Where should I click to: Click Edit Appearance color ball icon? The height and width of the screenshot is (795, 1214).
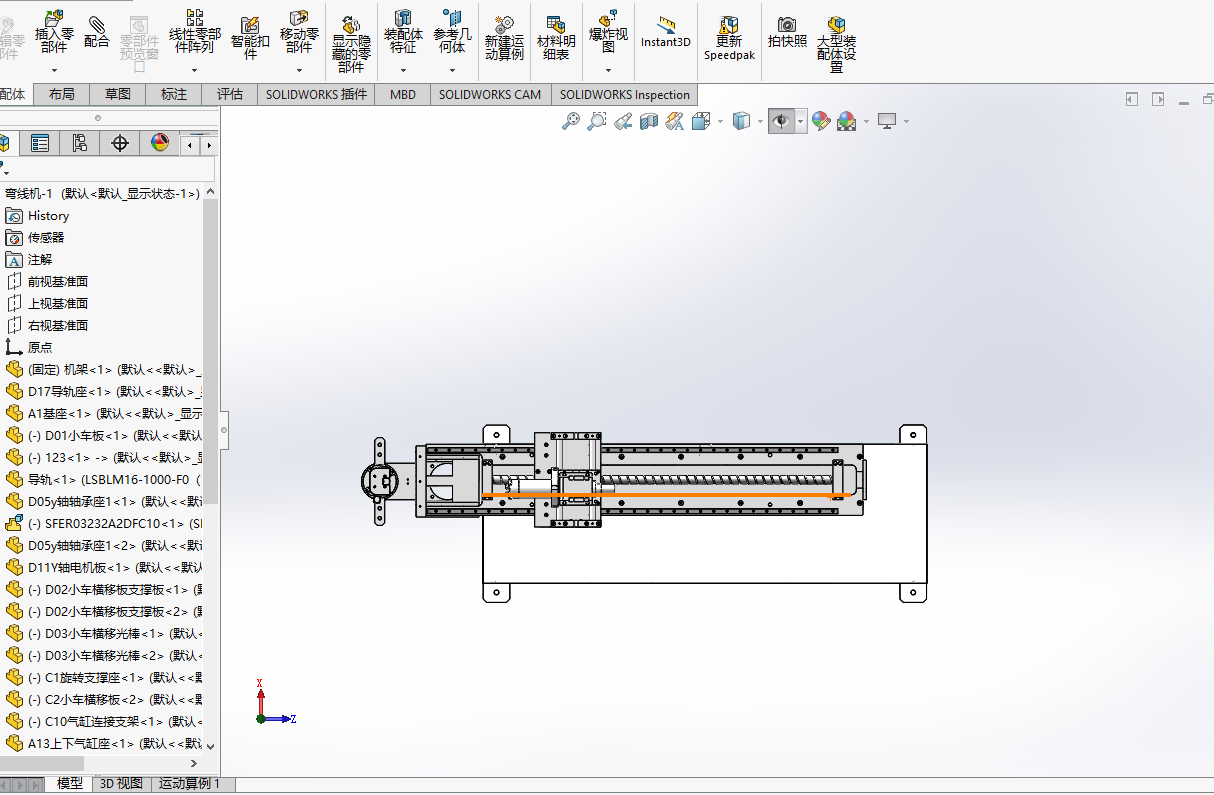821,121
